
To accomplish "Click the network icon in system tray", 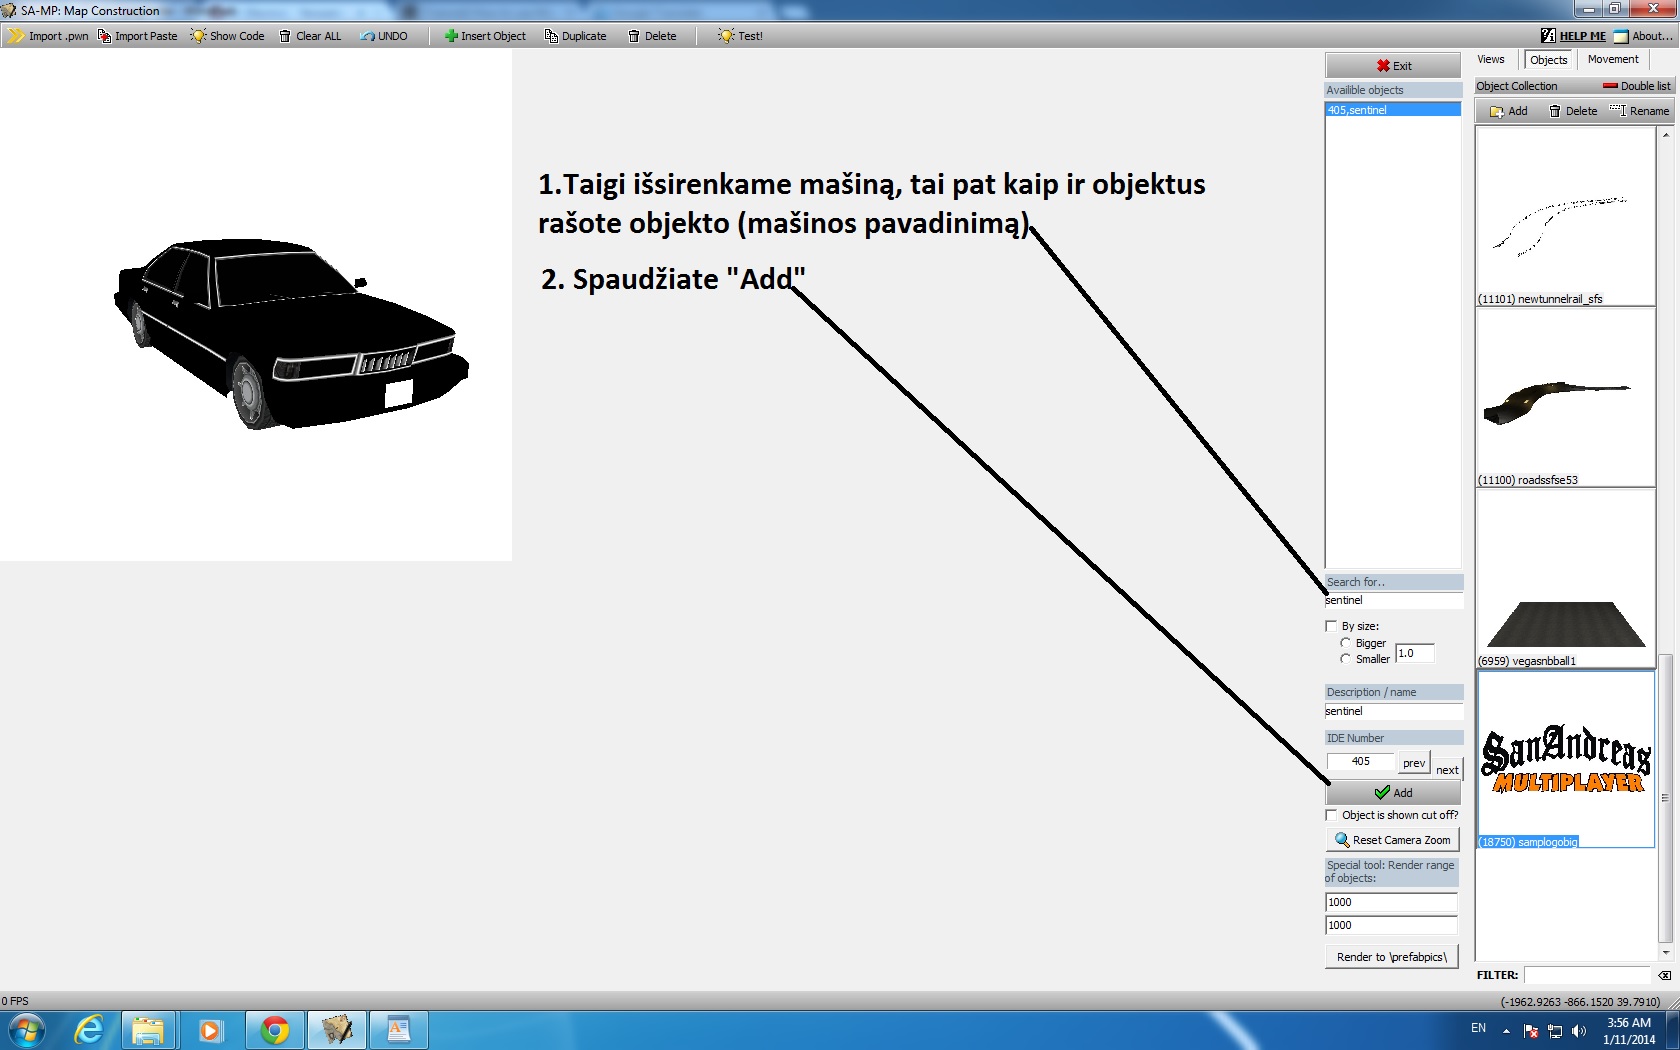I will pos(1555,1031).
